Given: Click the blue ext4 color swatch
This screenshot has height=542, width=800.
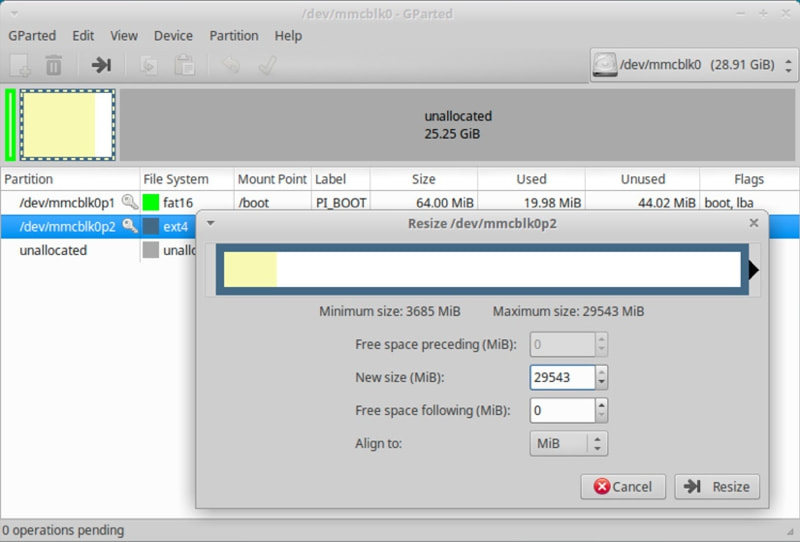Looking at the screenshot, I should (151, 226).
